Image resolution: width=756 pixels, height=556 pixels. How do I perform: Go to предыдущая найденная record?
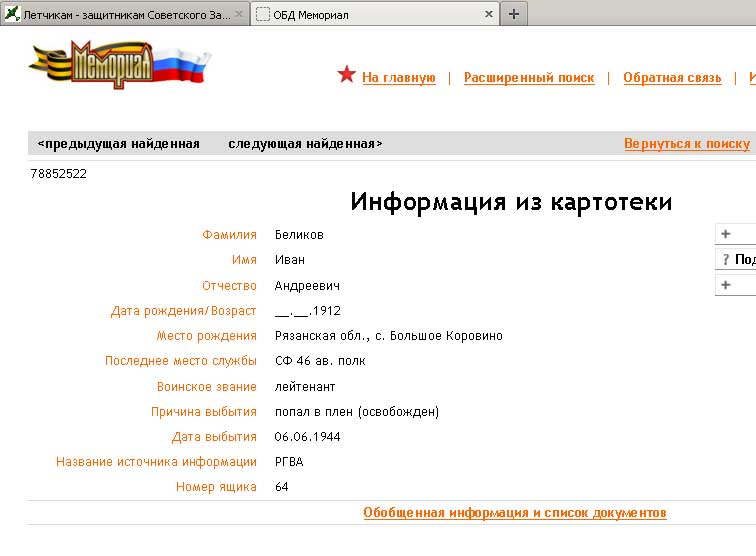pyautogui.click(x=118, y=144)
